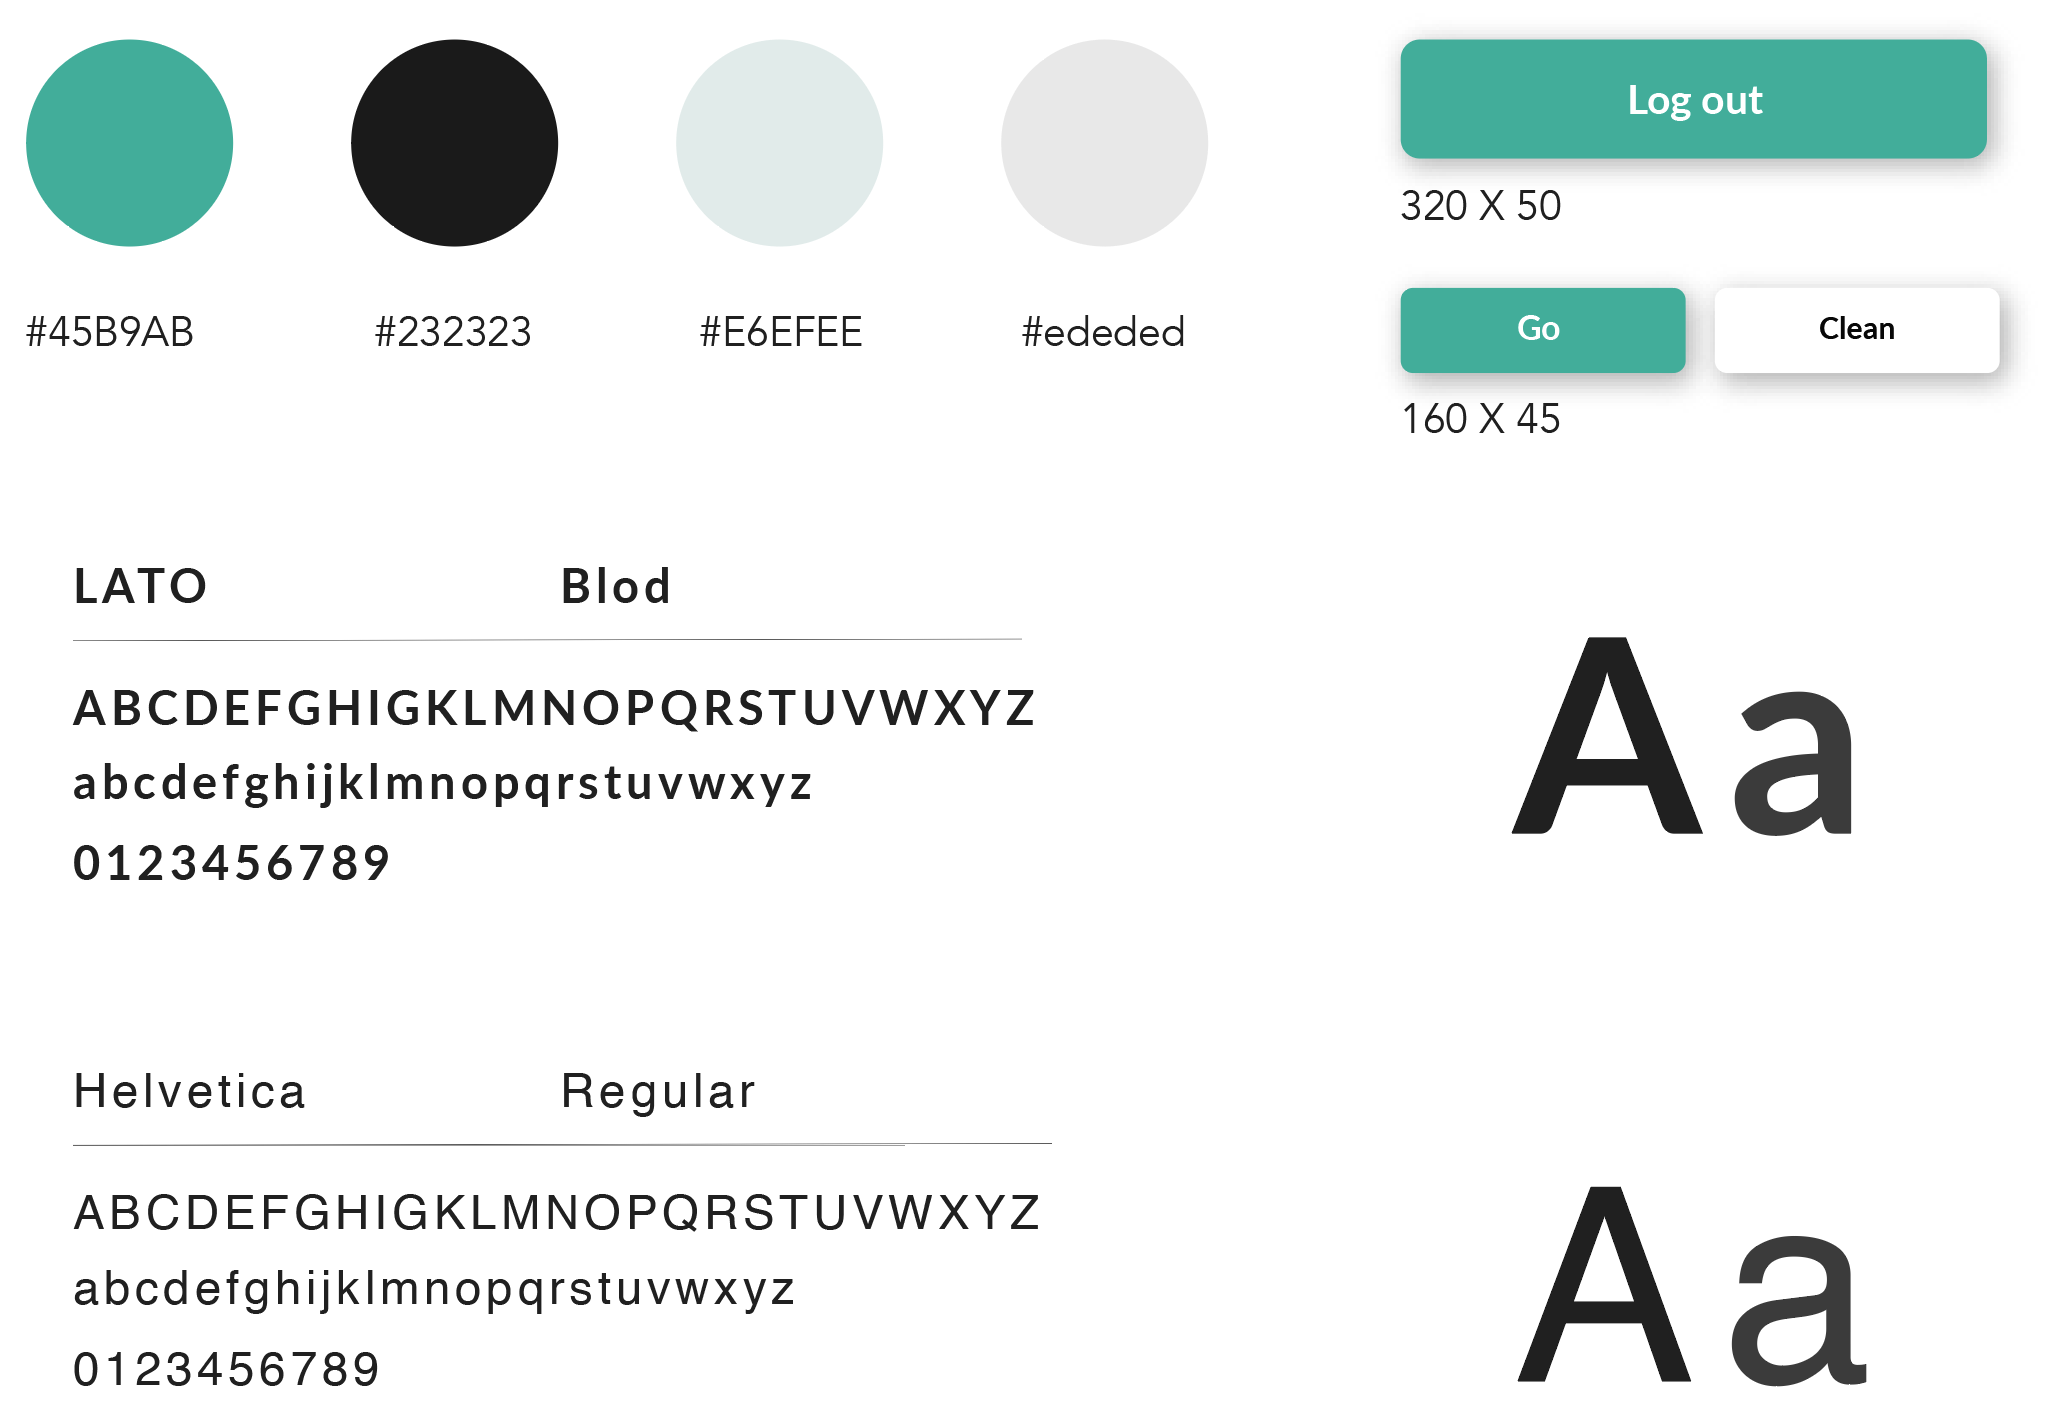The image size is (2046, 1414).
Task: Click the Blod weight label
Action: point(616,586)
